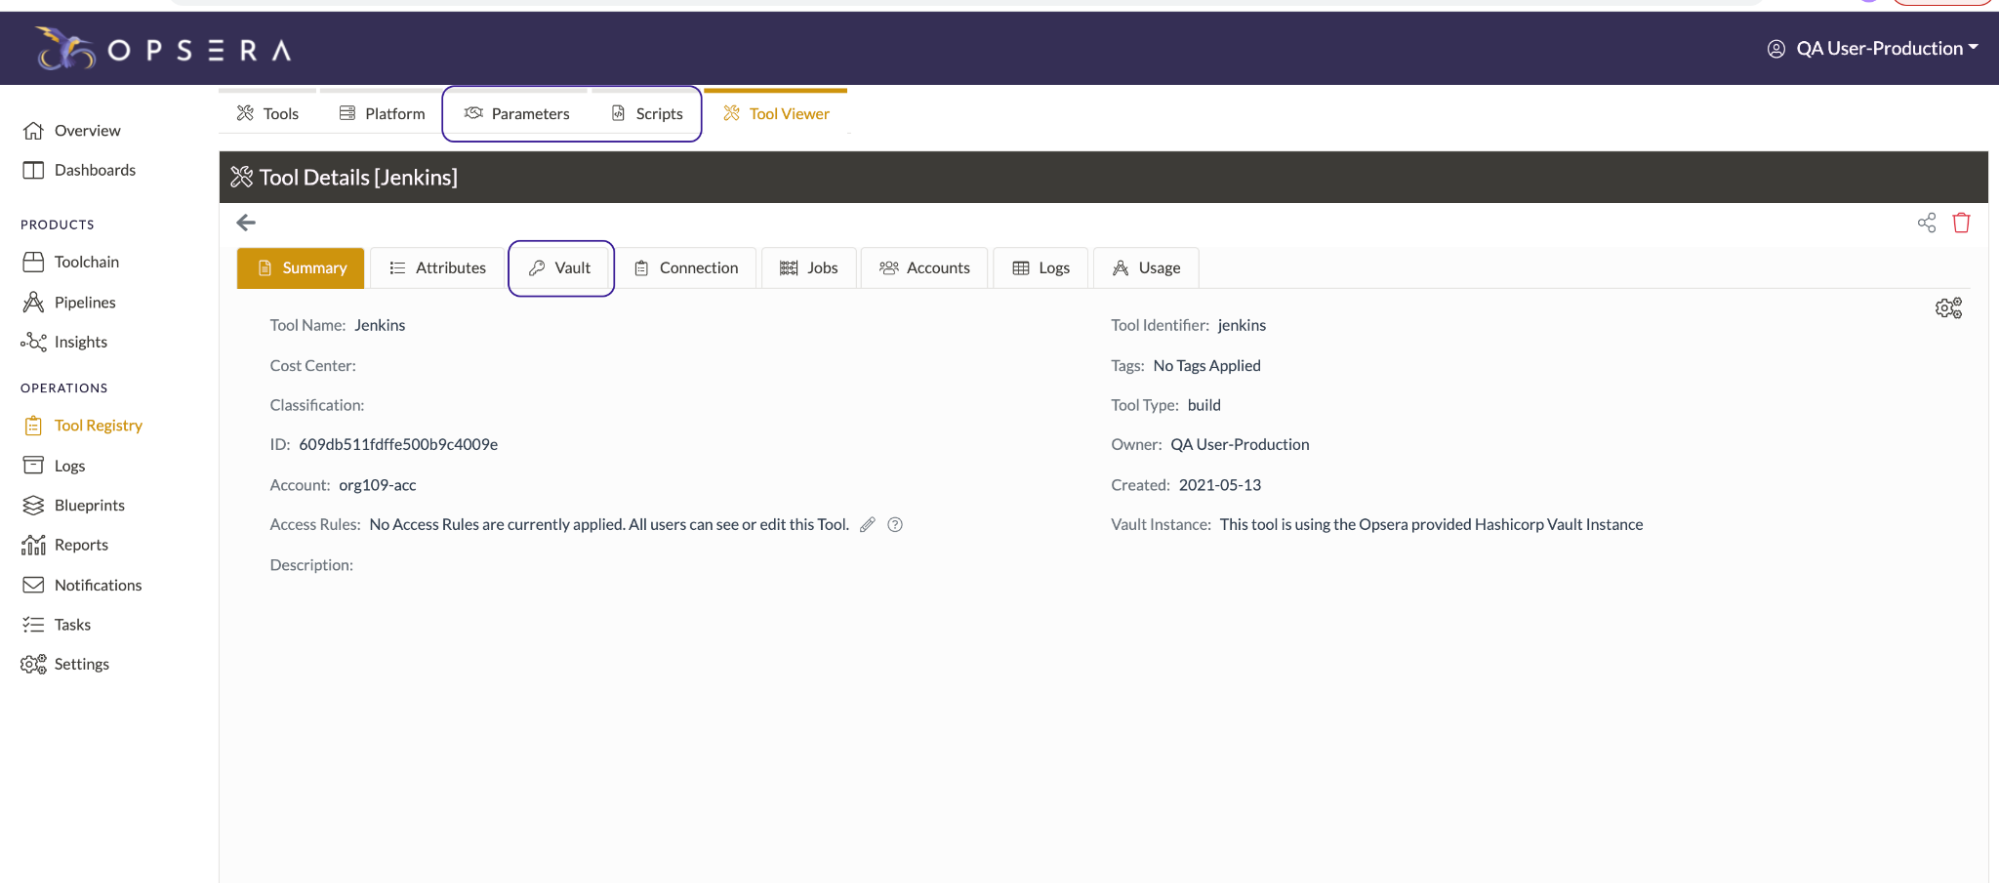Click the tool ID 609db511fdffe500b9c4009e

(398, 445)
